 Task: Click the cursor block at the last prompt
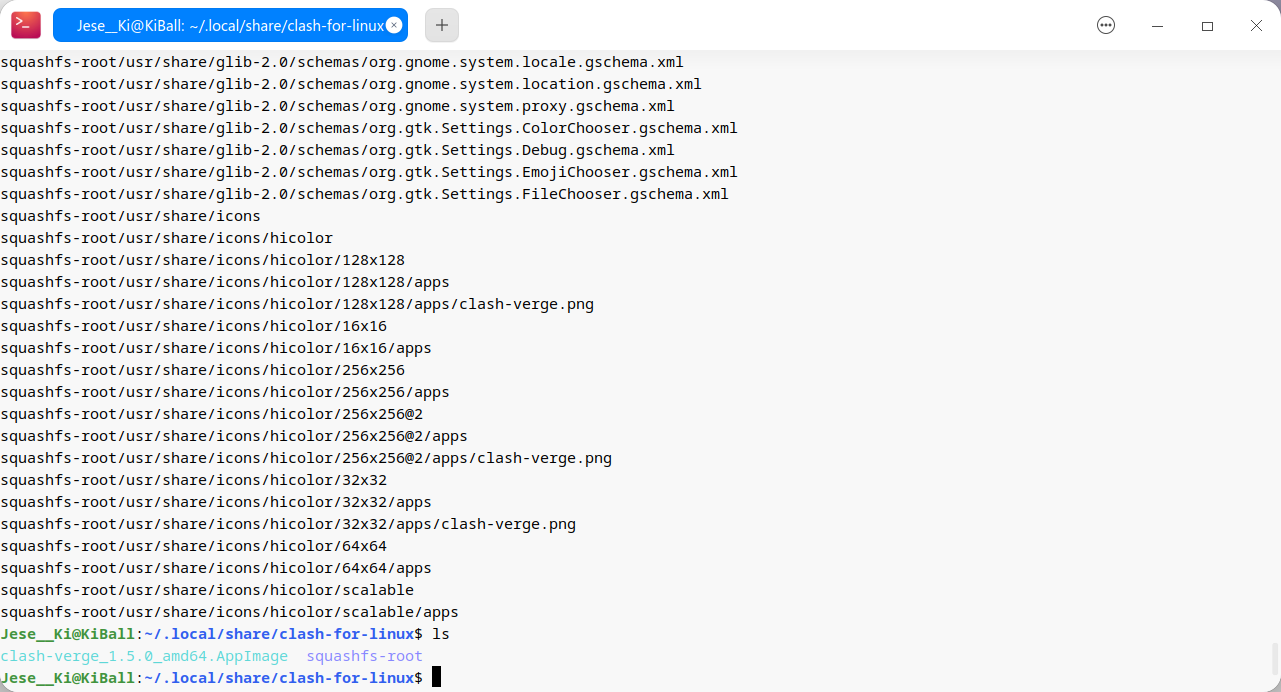(436, 678)
